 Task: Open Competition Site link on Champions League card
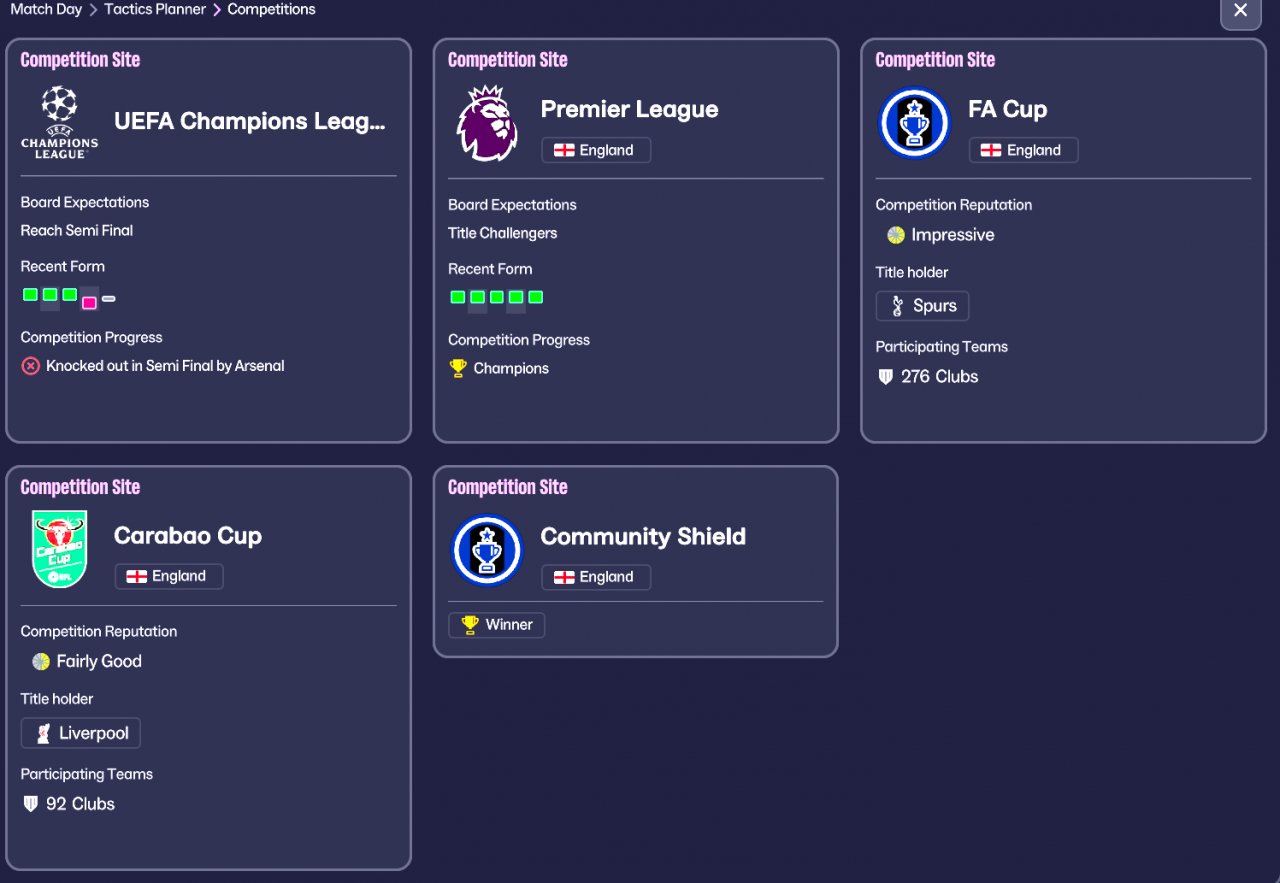click(x=80, y=60)
